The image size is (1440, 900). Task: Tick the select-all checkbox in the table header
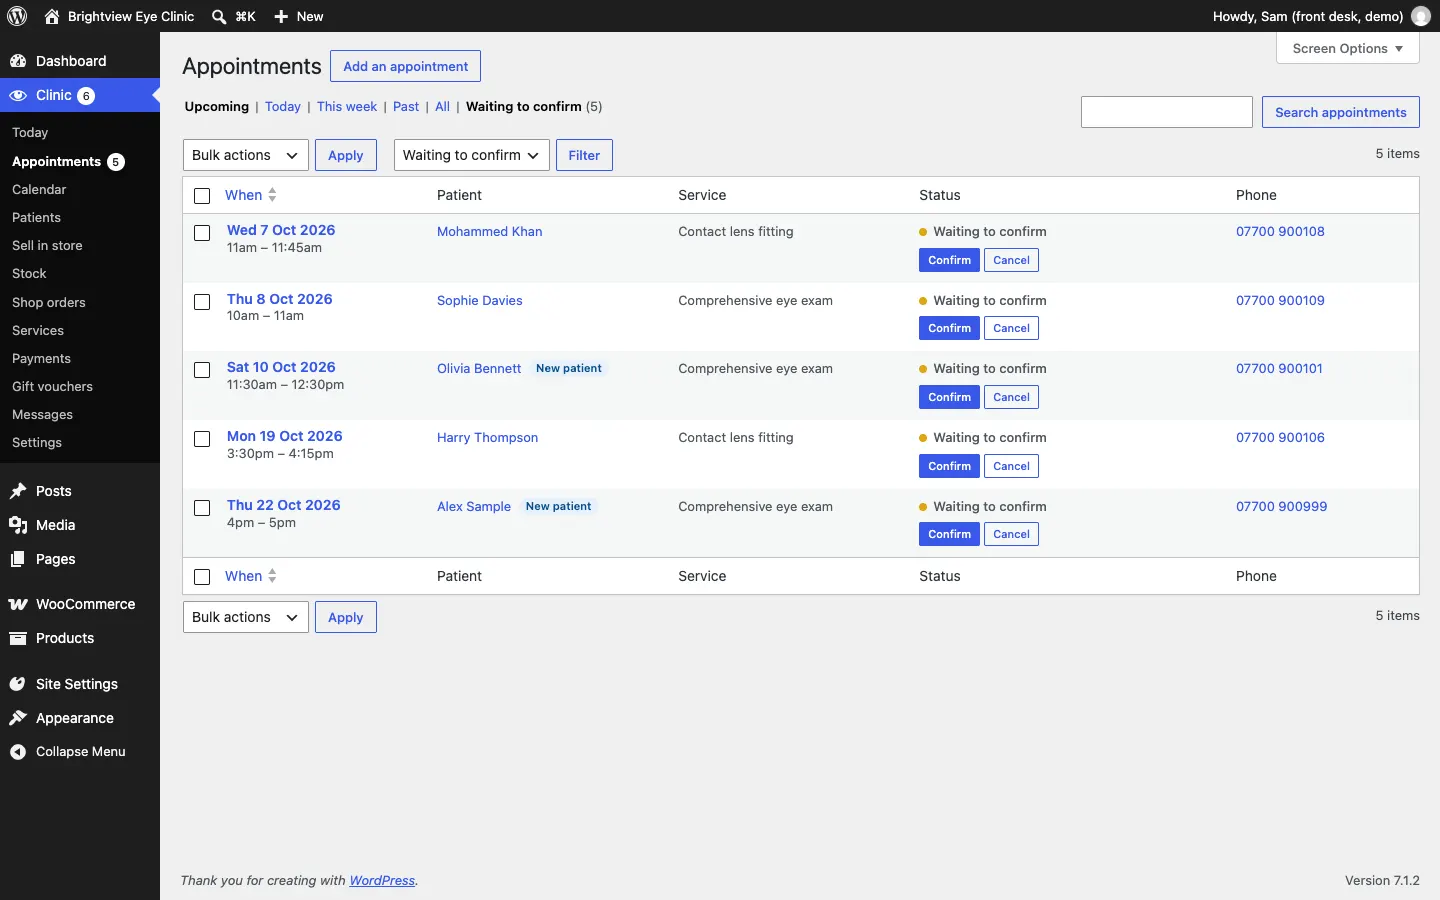202,196
